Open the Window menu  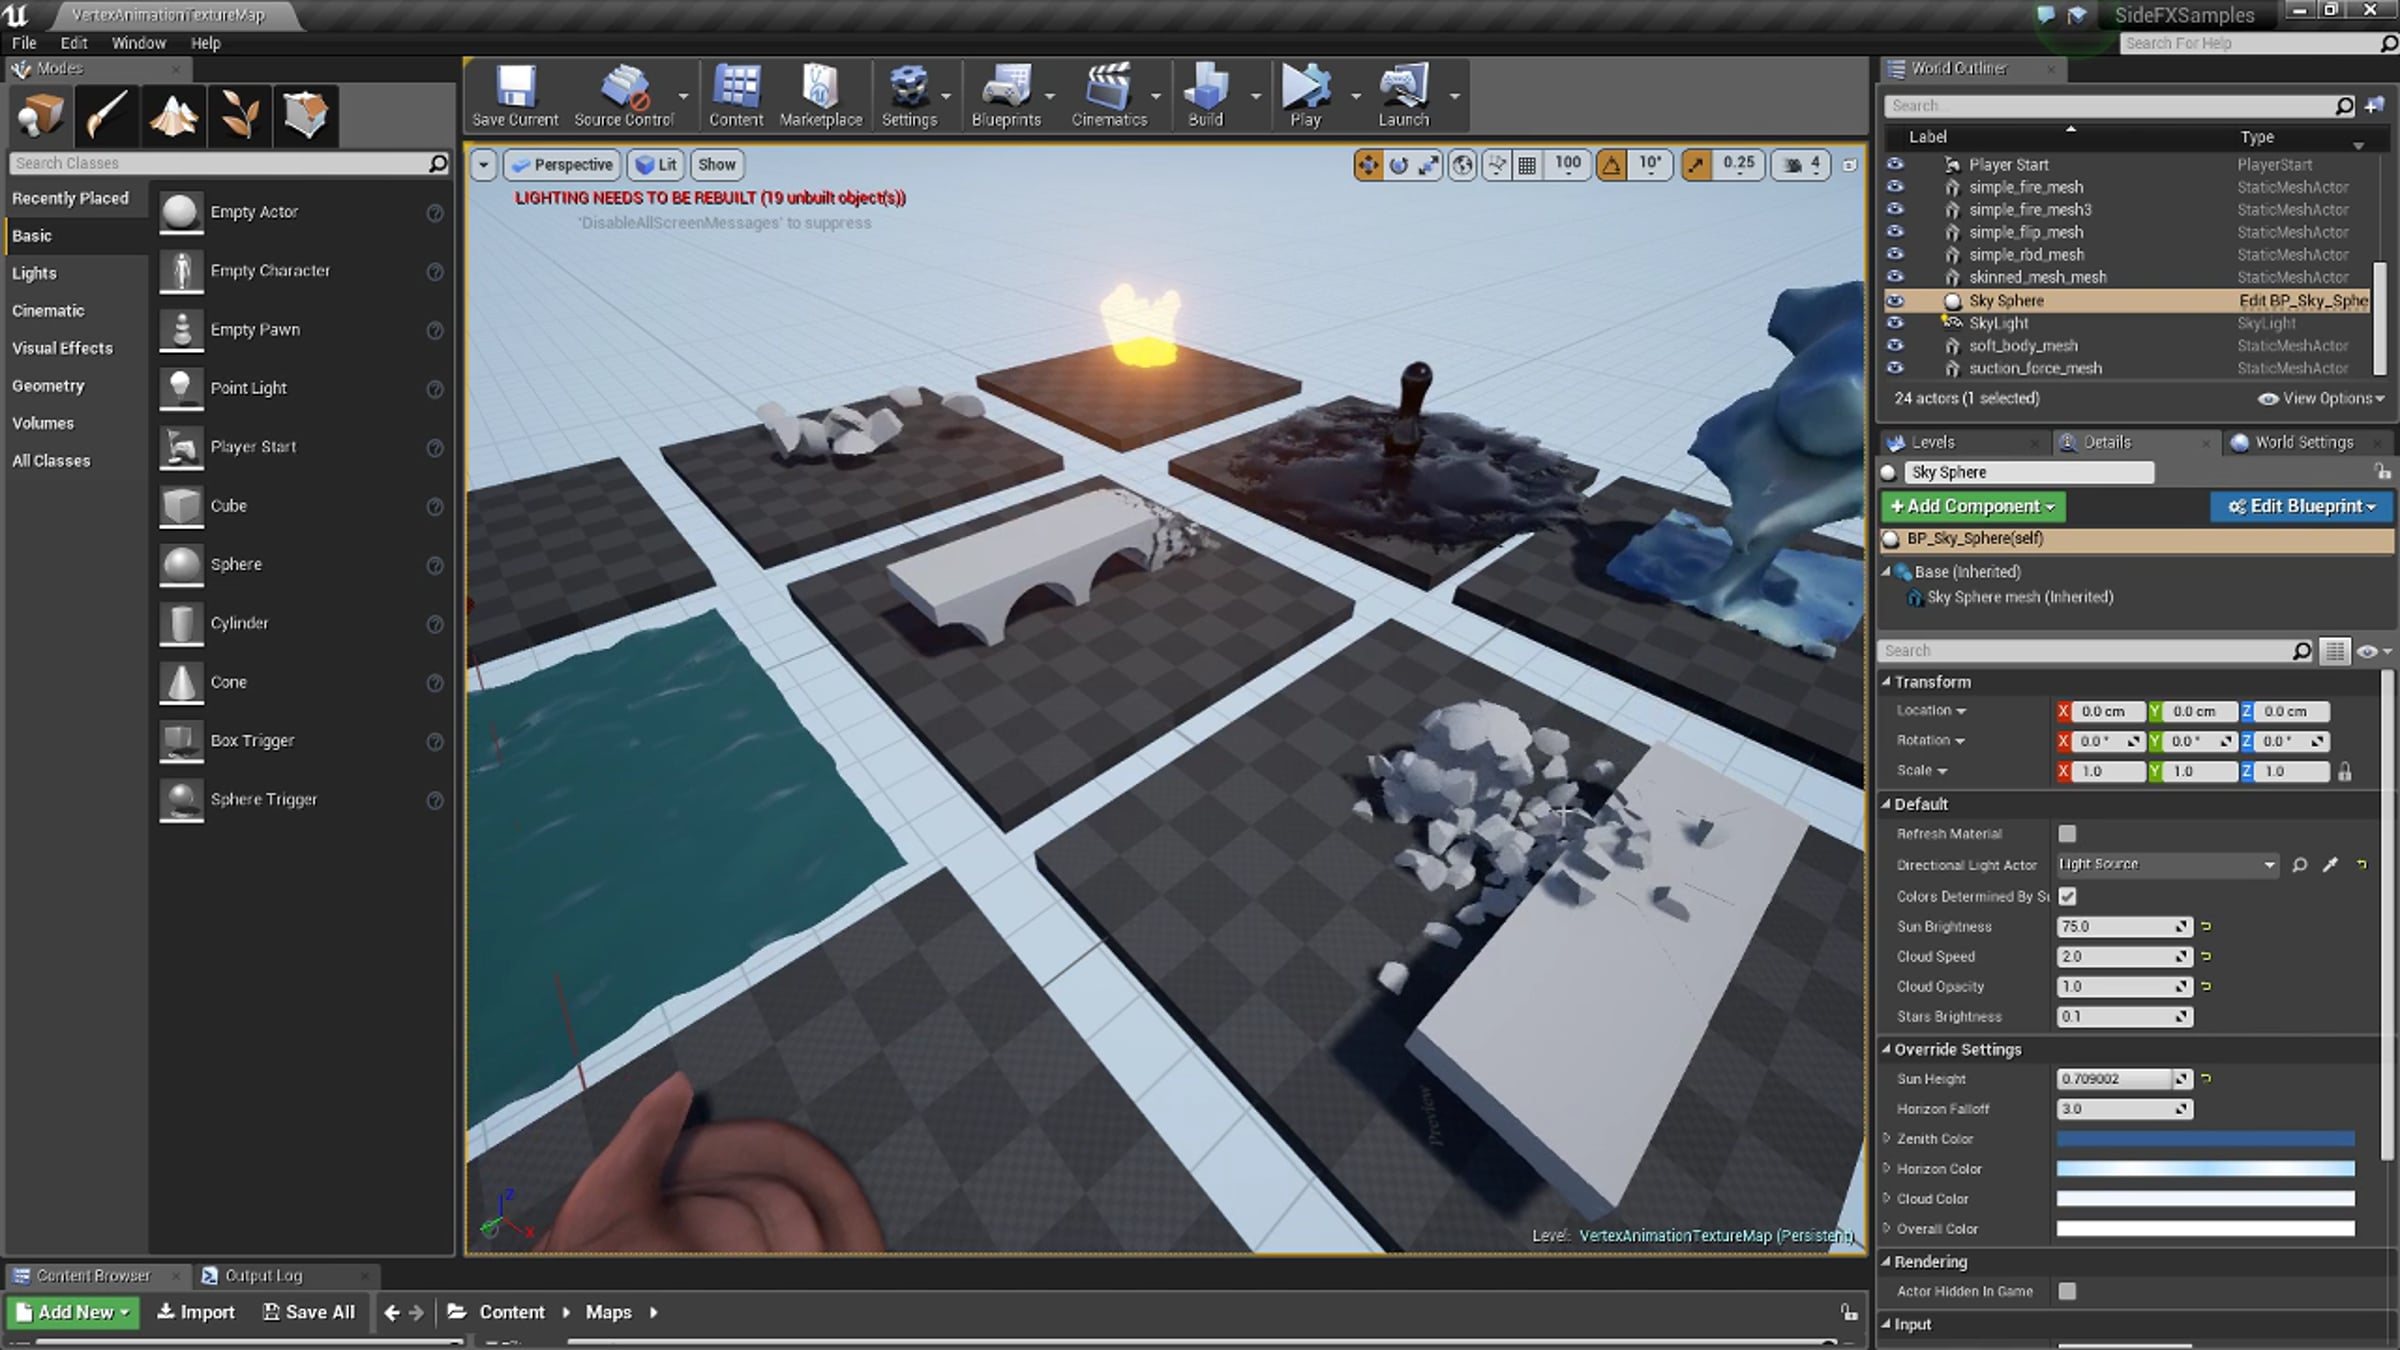(x=138, y=43)
